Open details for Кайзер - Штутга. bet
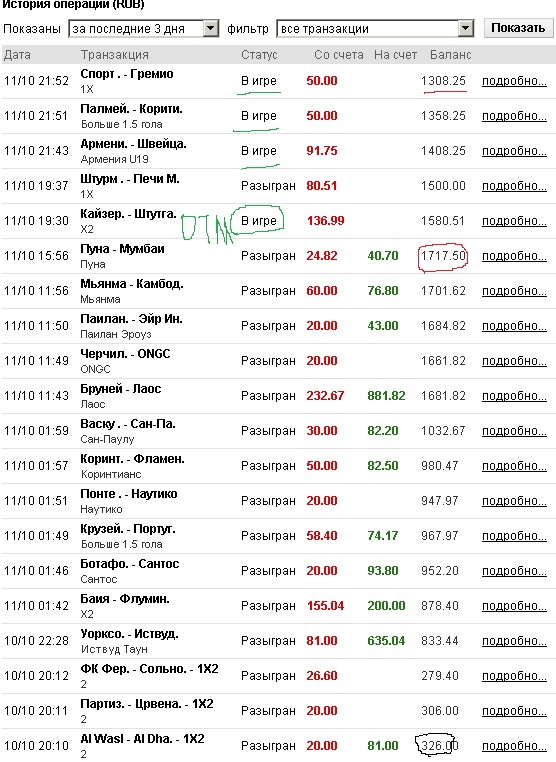 514,221
